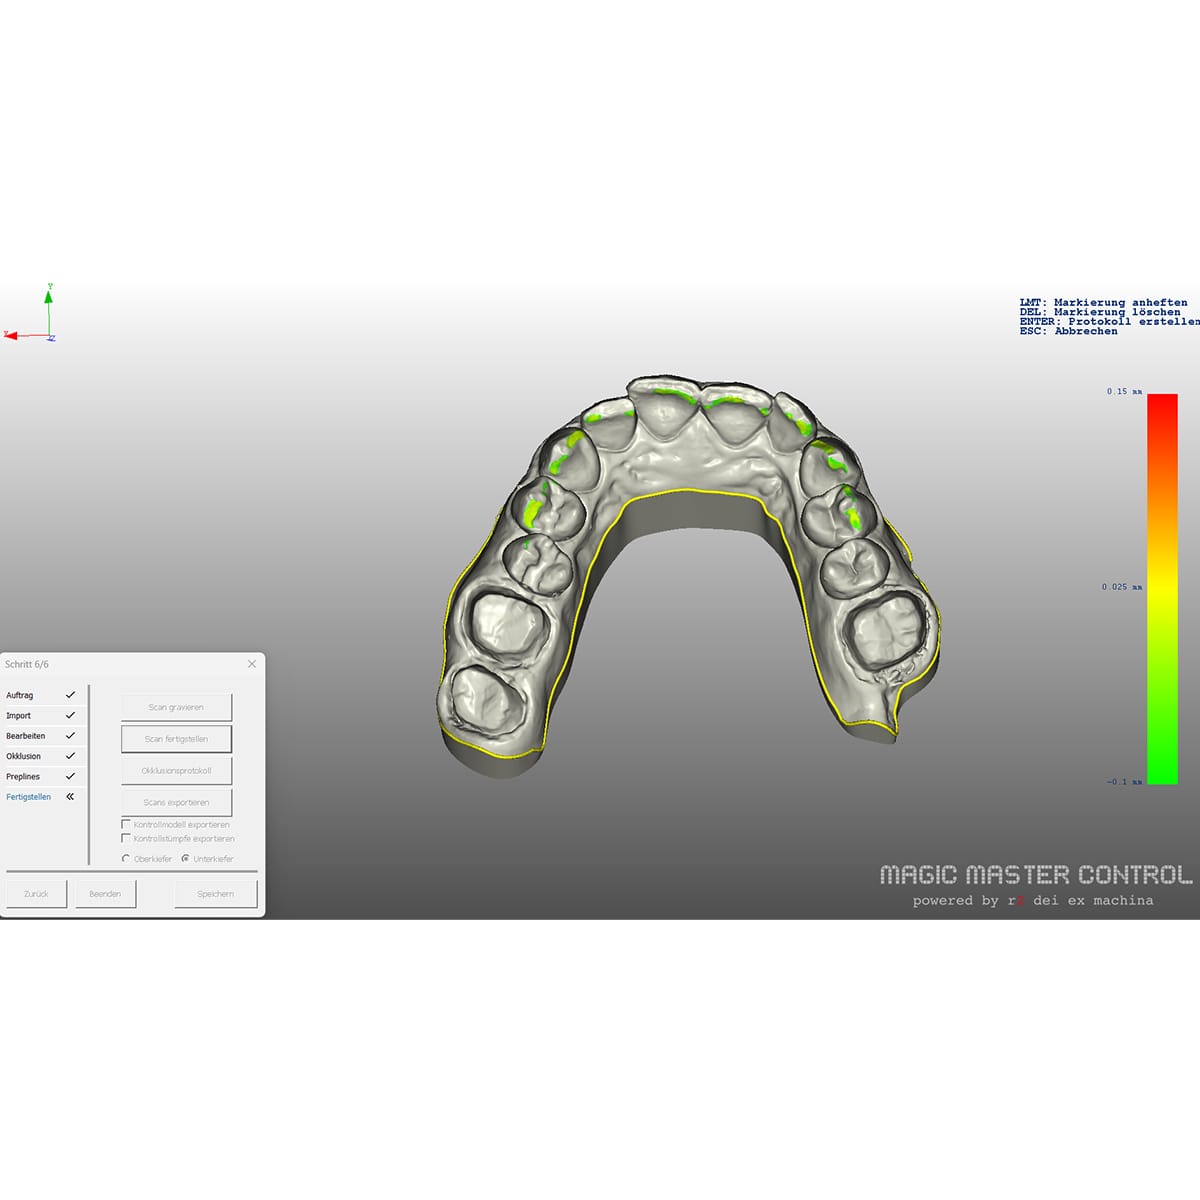Go to the Import step
Viewport: 1200px width, 1200px height.
[19, 716]
